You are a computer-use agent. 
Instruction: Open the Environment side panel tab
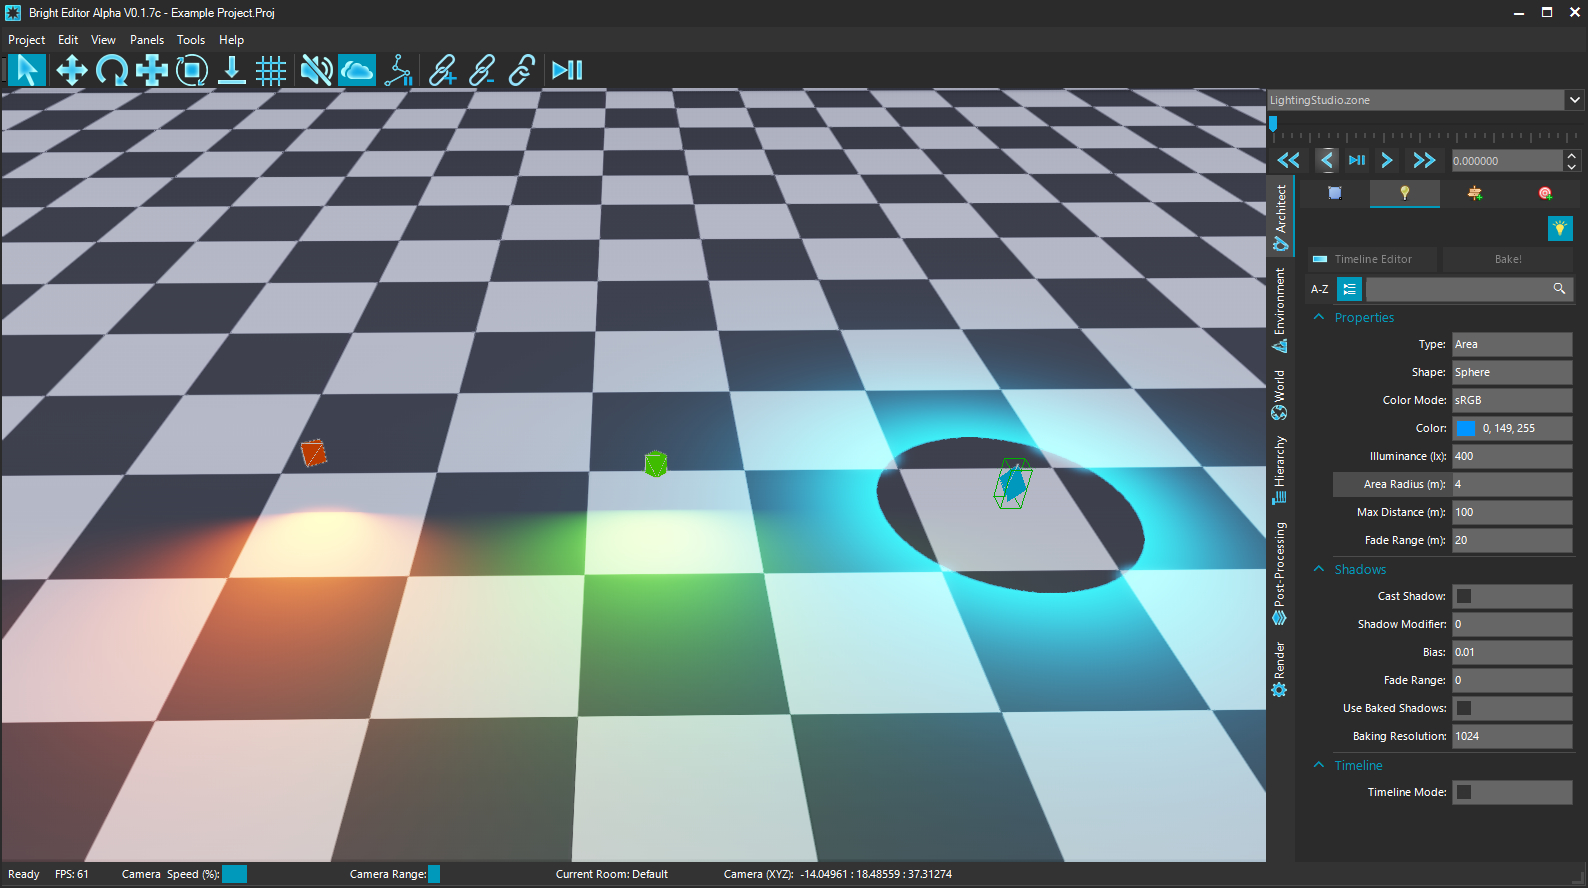coord(1280,309)
